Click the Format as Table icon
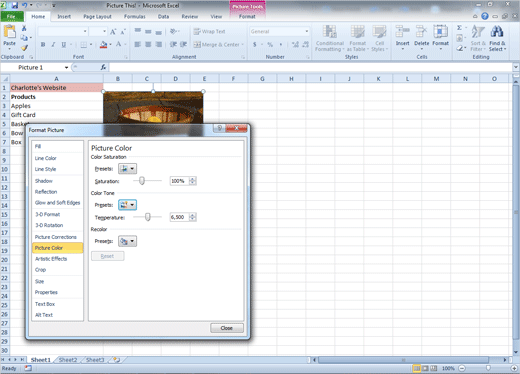Screen dimensions: 520x374 pos(358,32)
